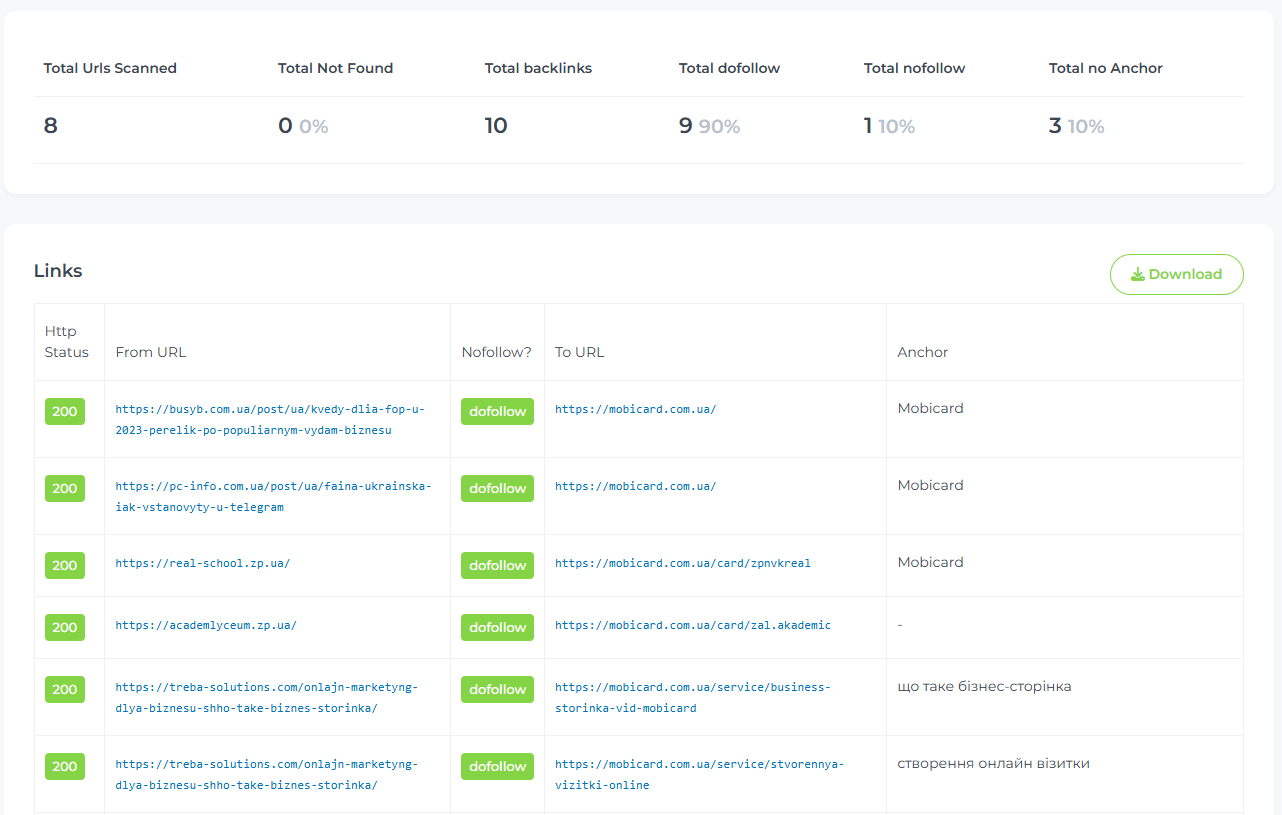Click the 200 badge on the first treba-solutions row
Image resolution: width=1282 pixels, height=815 pixels.
tap(65, 689)
